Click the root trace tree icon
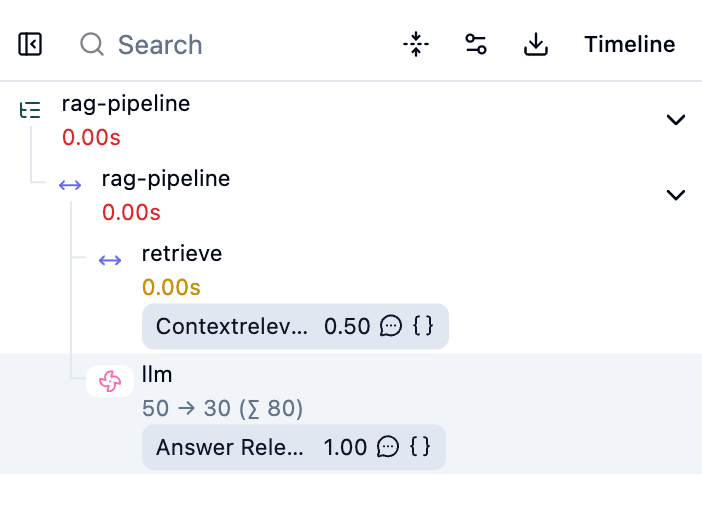This screenshot has height=526, width=702. [x=31, y=110]
